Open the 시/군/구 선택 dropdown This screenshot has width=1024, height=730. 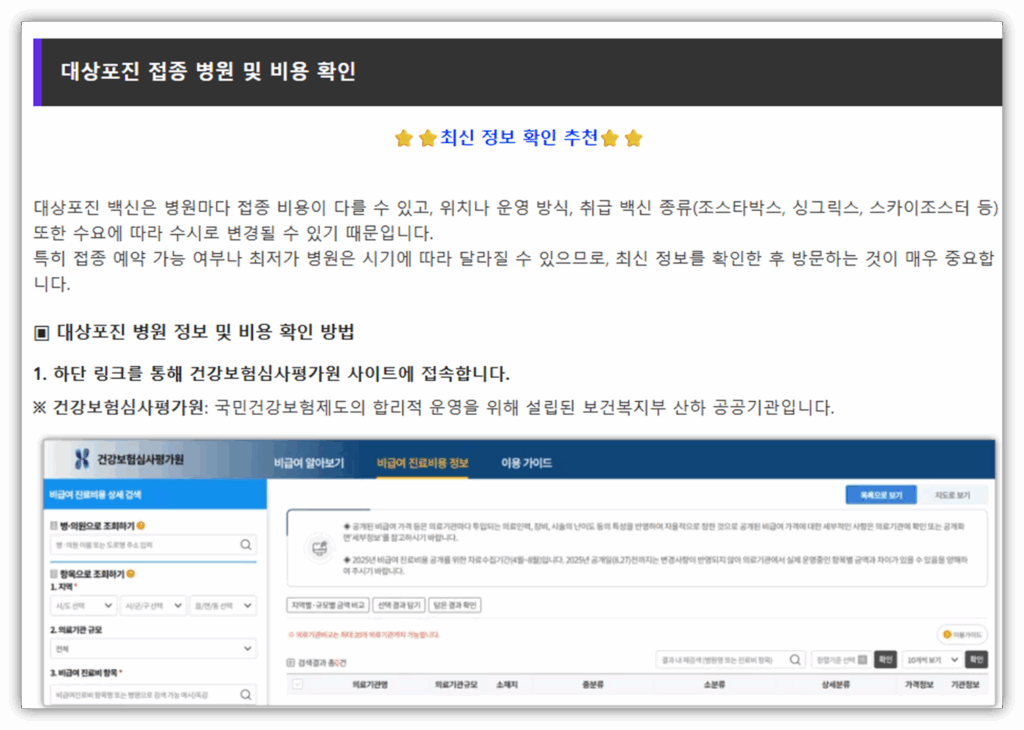coord(153,605)
